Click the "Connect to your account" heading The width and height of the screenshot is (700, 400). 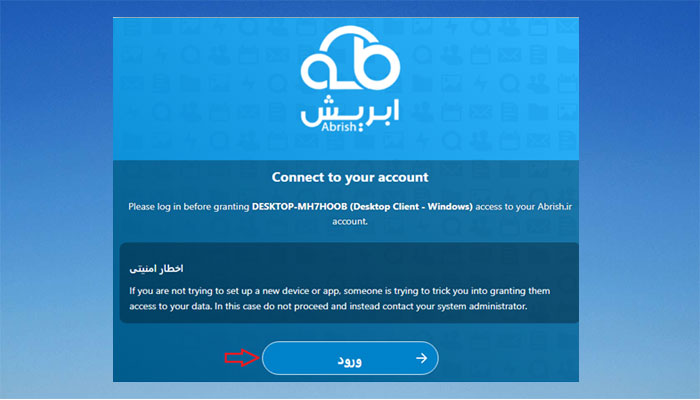350,177
